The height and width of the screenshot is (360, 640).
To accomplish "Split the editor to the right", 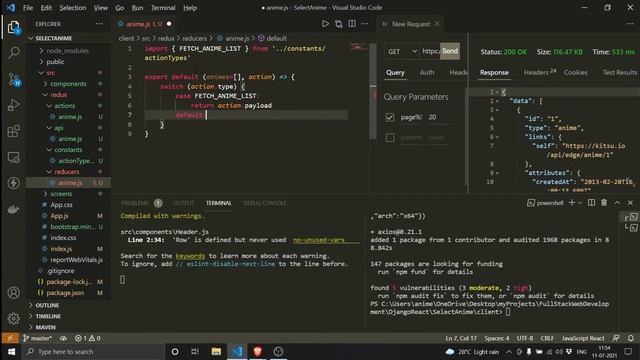I will 352,24.
